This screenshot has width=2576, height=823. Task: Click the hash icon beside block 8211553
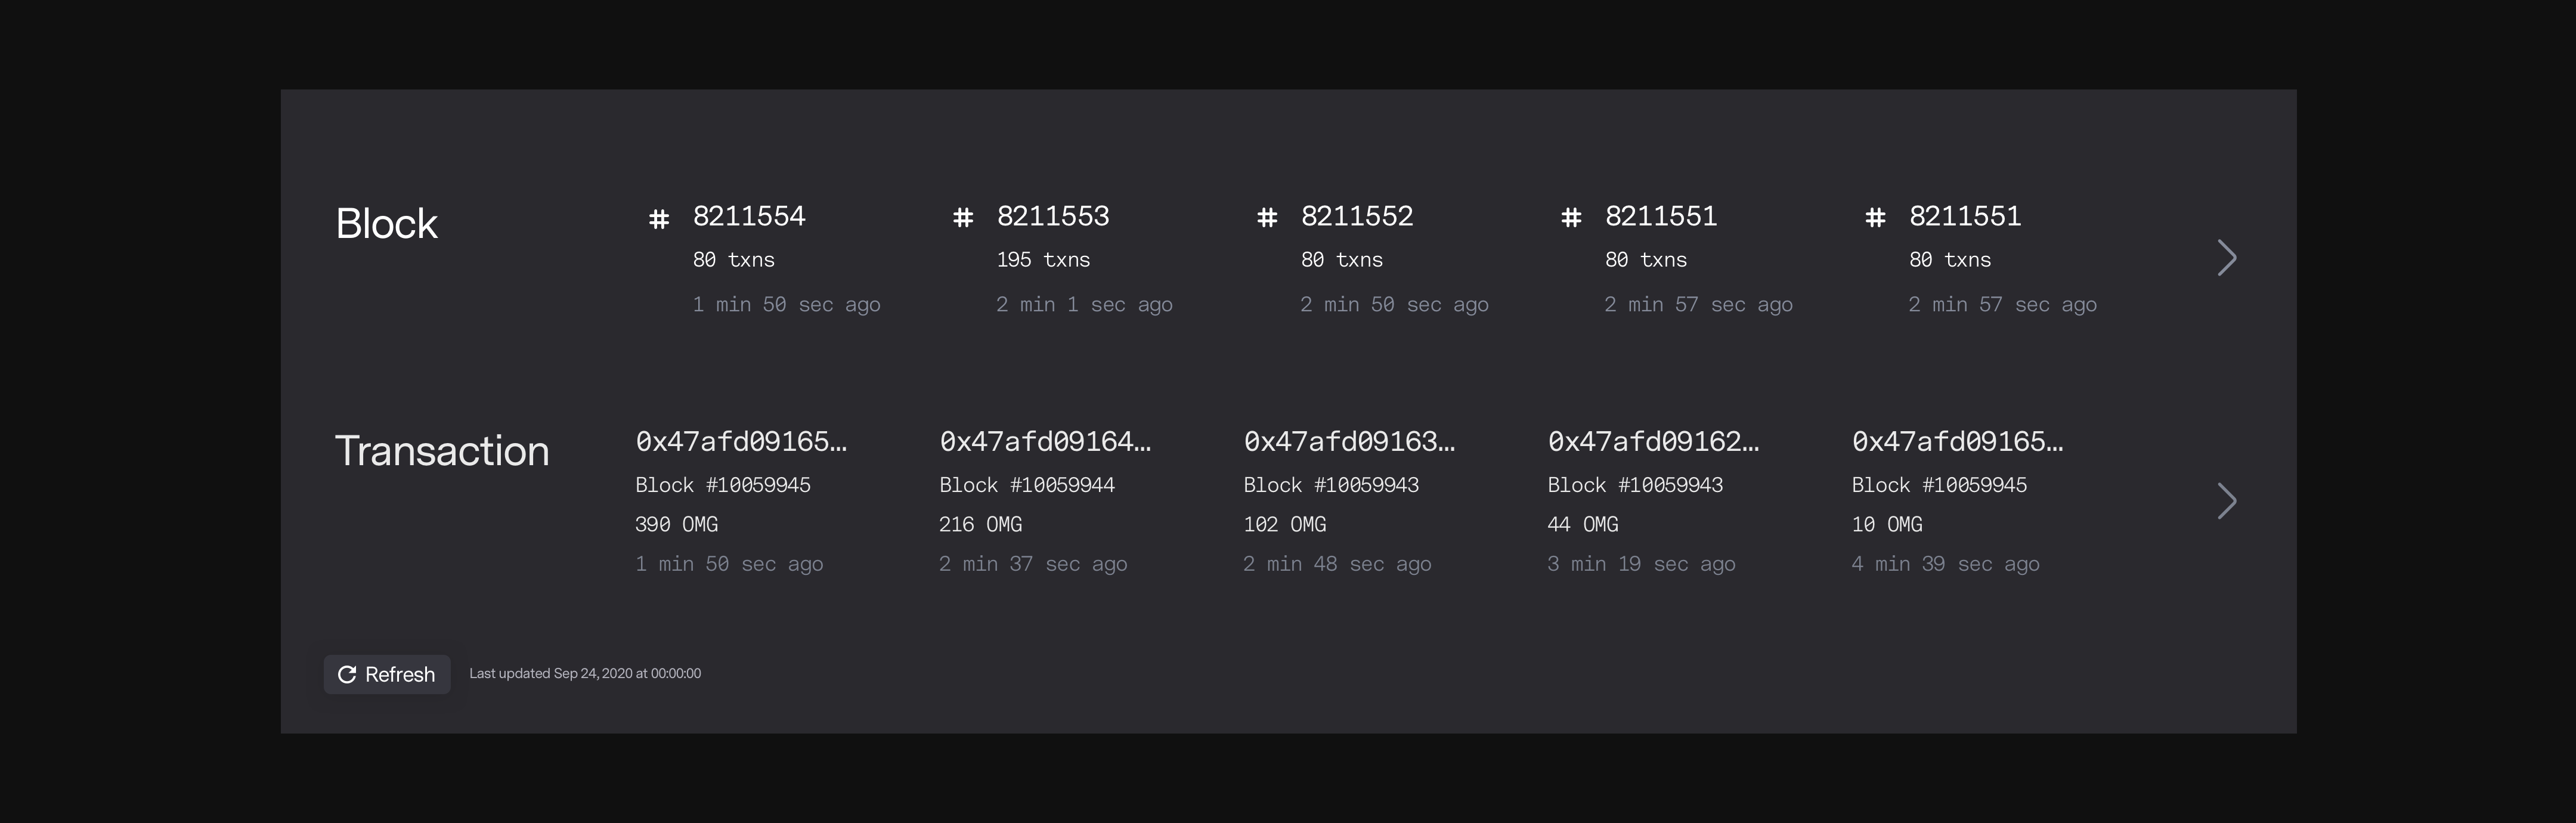pos(964,217)
